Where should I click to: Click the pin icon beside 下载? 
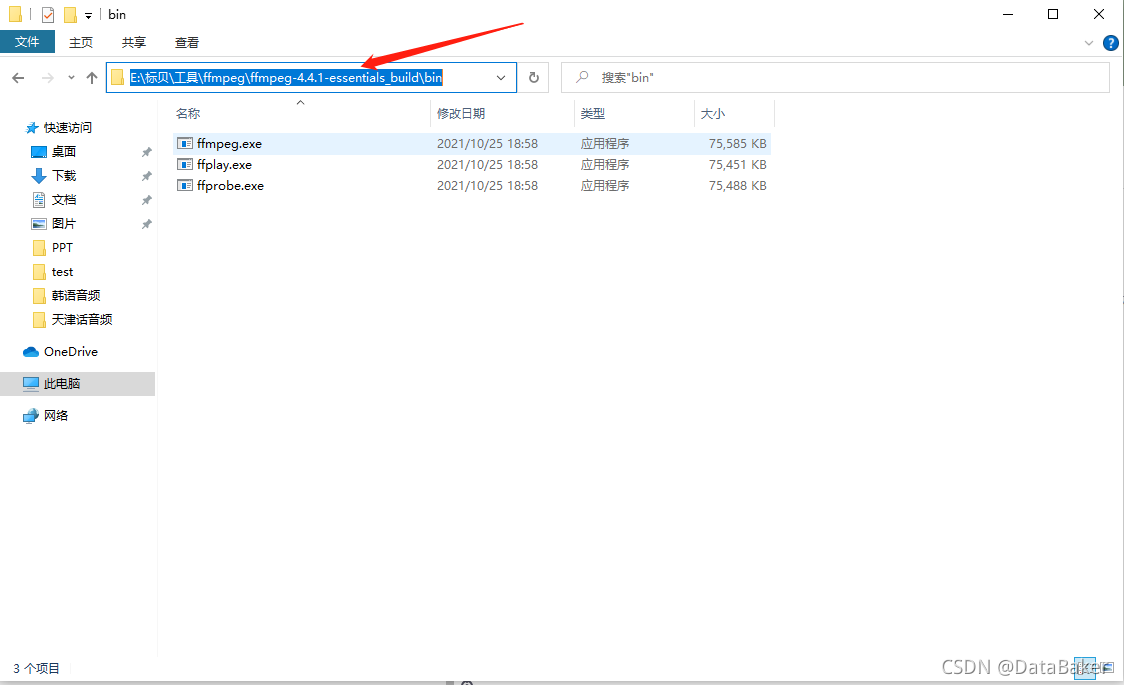[147, 176]
